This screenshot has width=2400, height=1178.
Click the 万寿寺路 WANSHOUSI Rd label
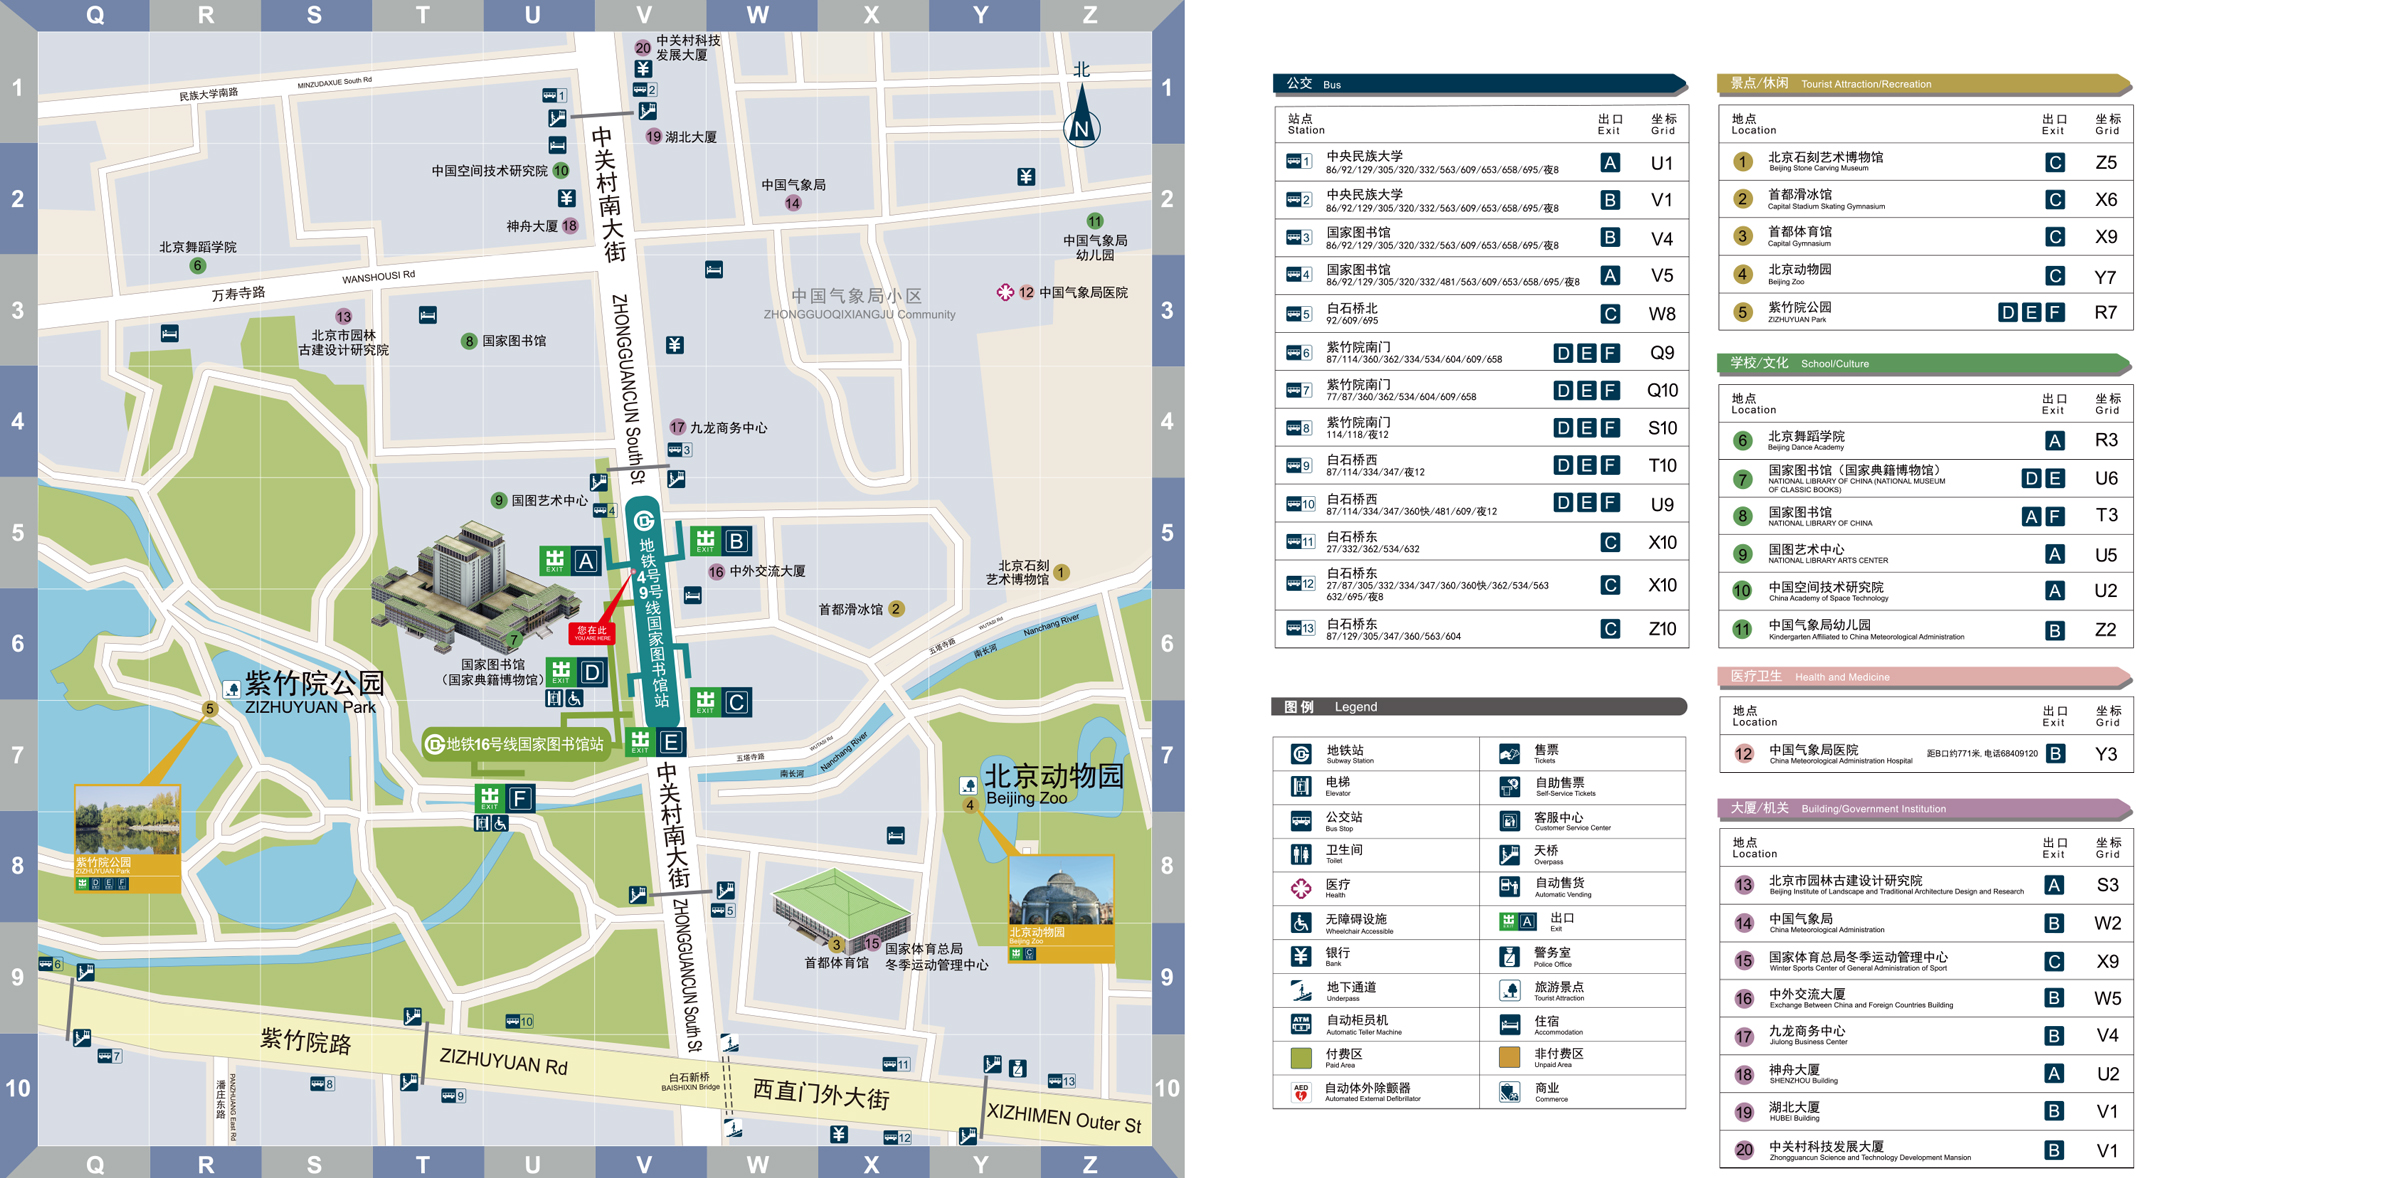(x=312, y=285)
